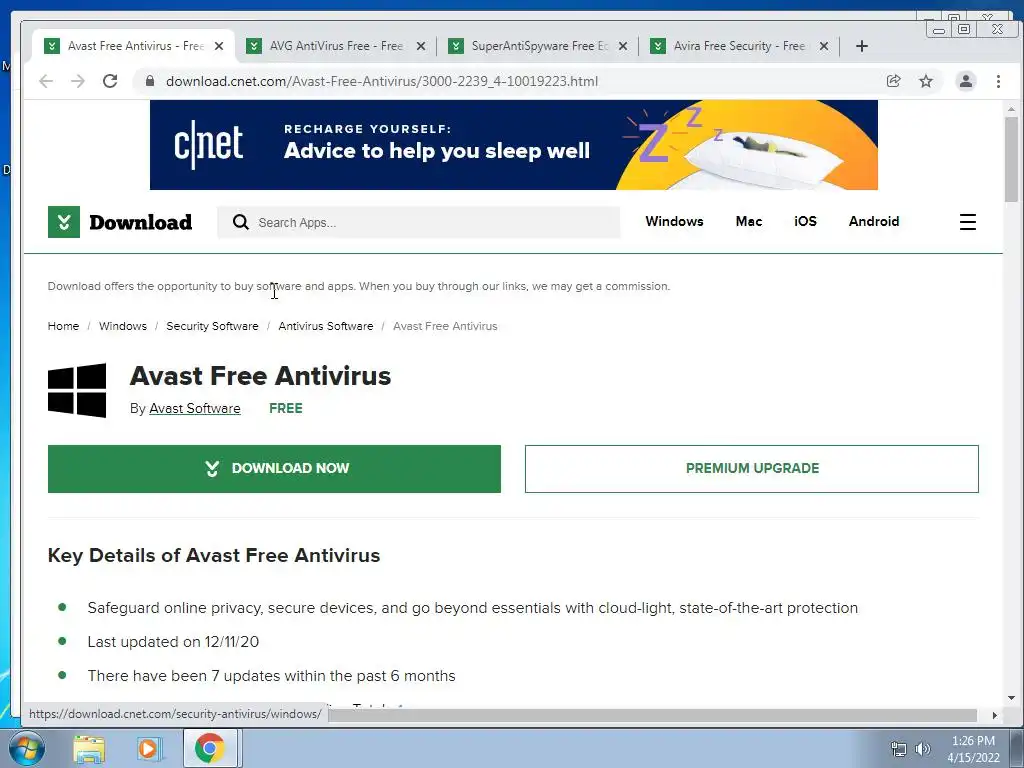Close the Avira Free Security tab
Screen dimensions: 1024x768
click(824, 46)
